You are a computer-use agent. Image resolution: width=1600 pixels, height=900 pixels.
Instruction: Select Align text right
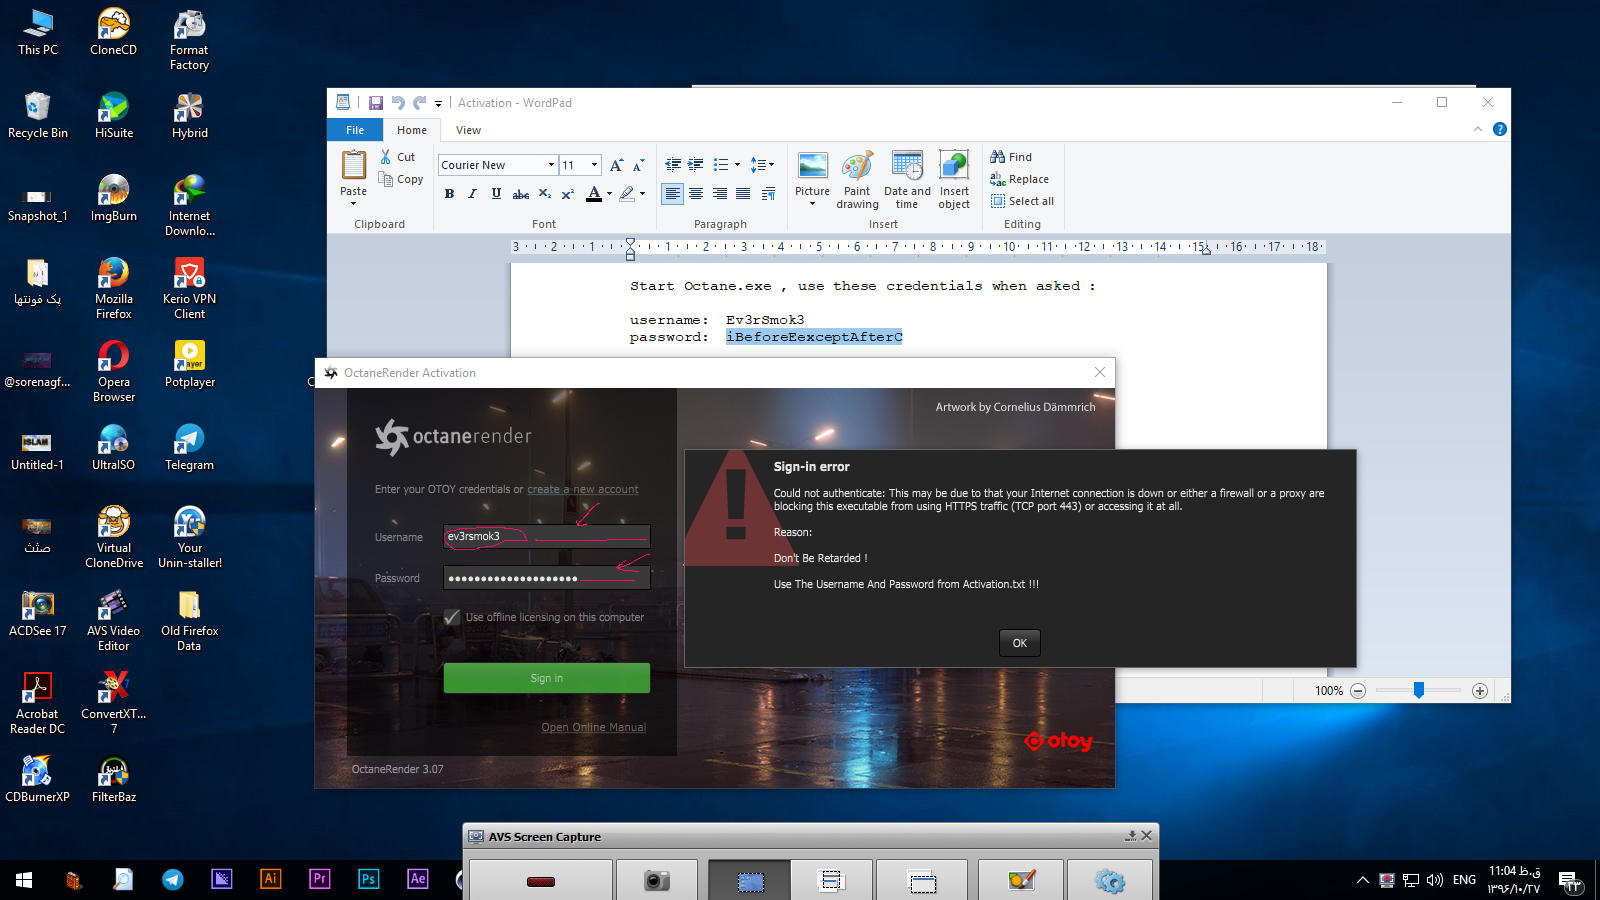coord(719,194)
